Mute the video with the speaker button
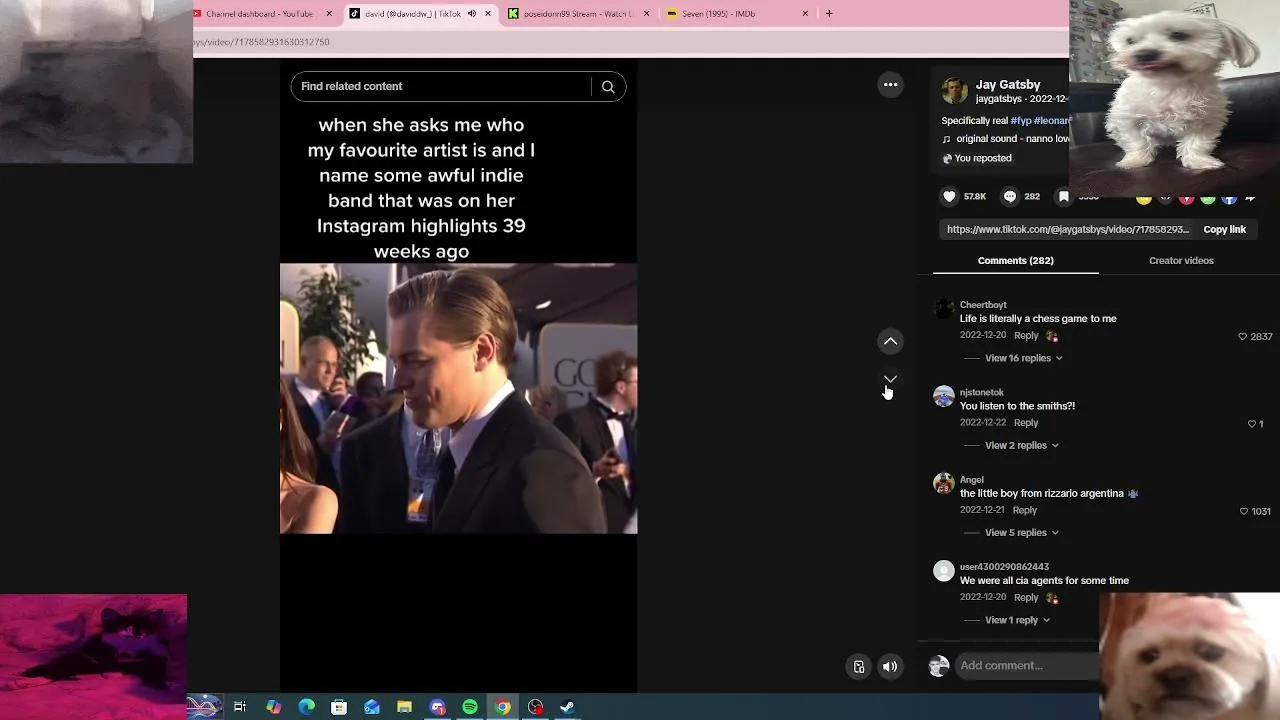 click(890, 667)
